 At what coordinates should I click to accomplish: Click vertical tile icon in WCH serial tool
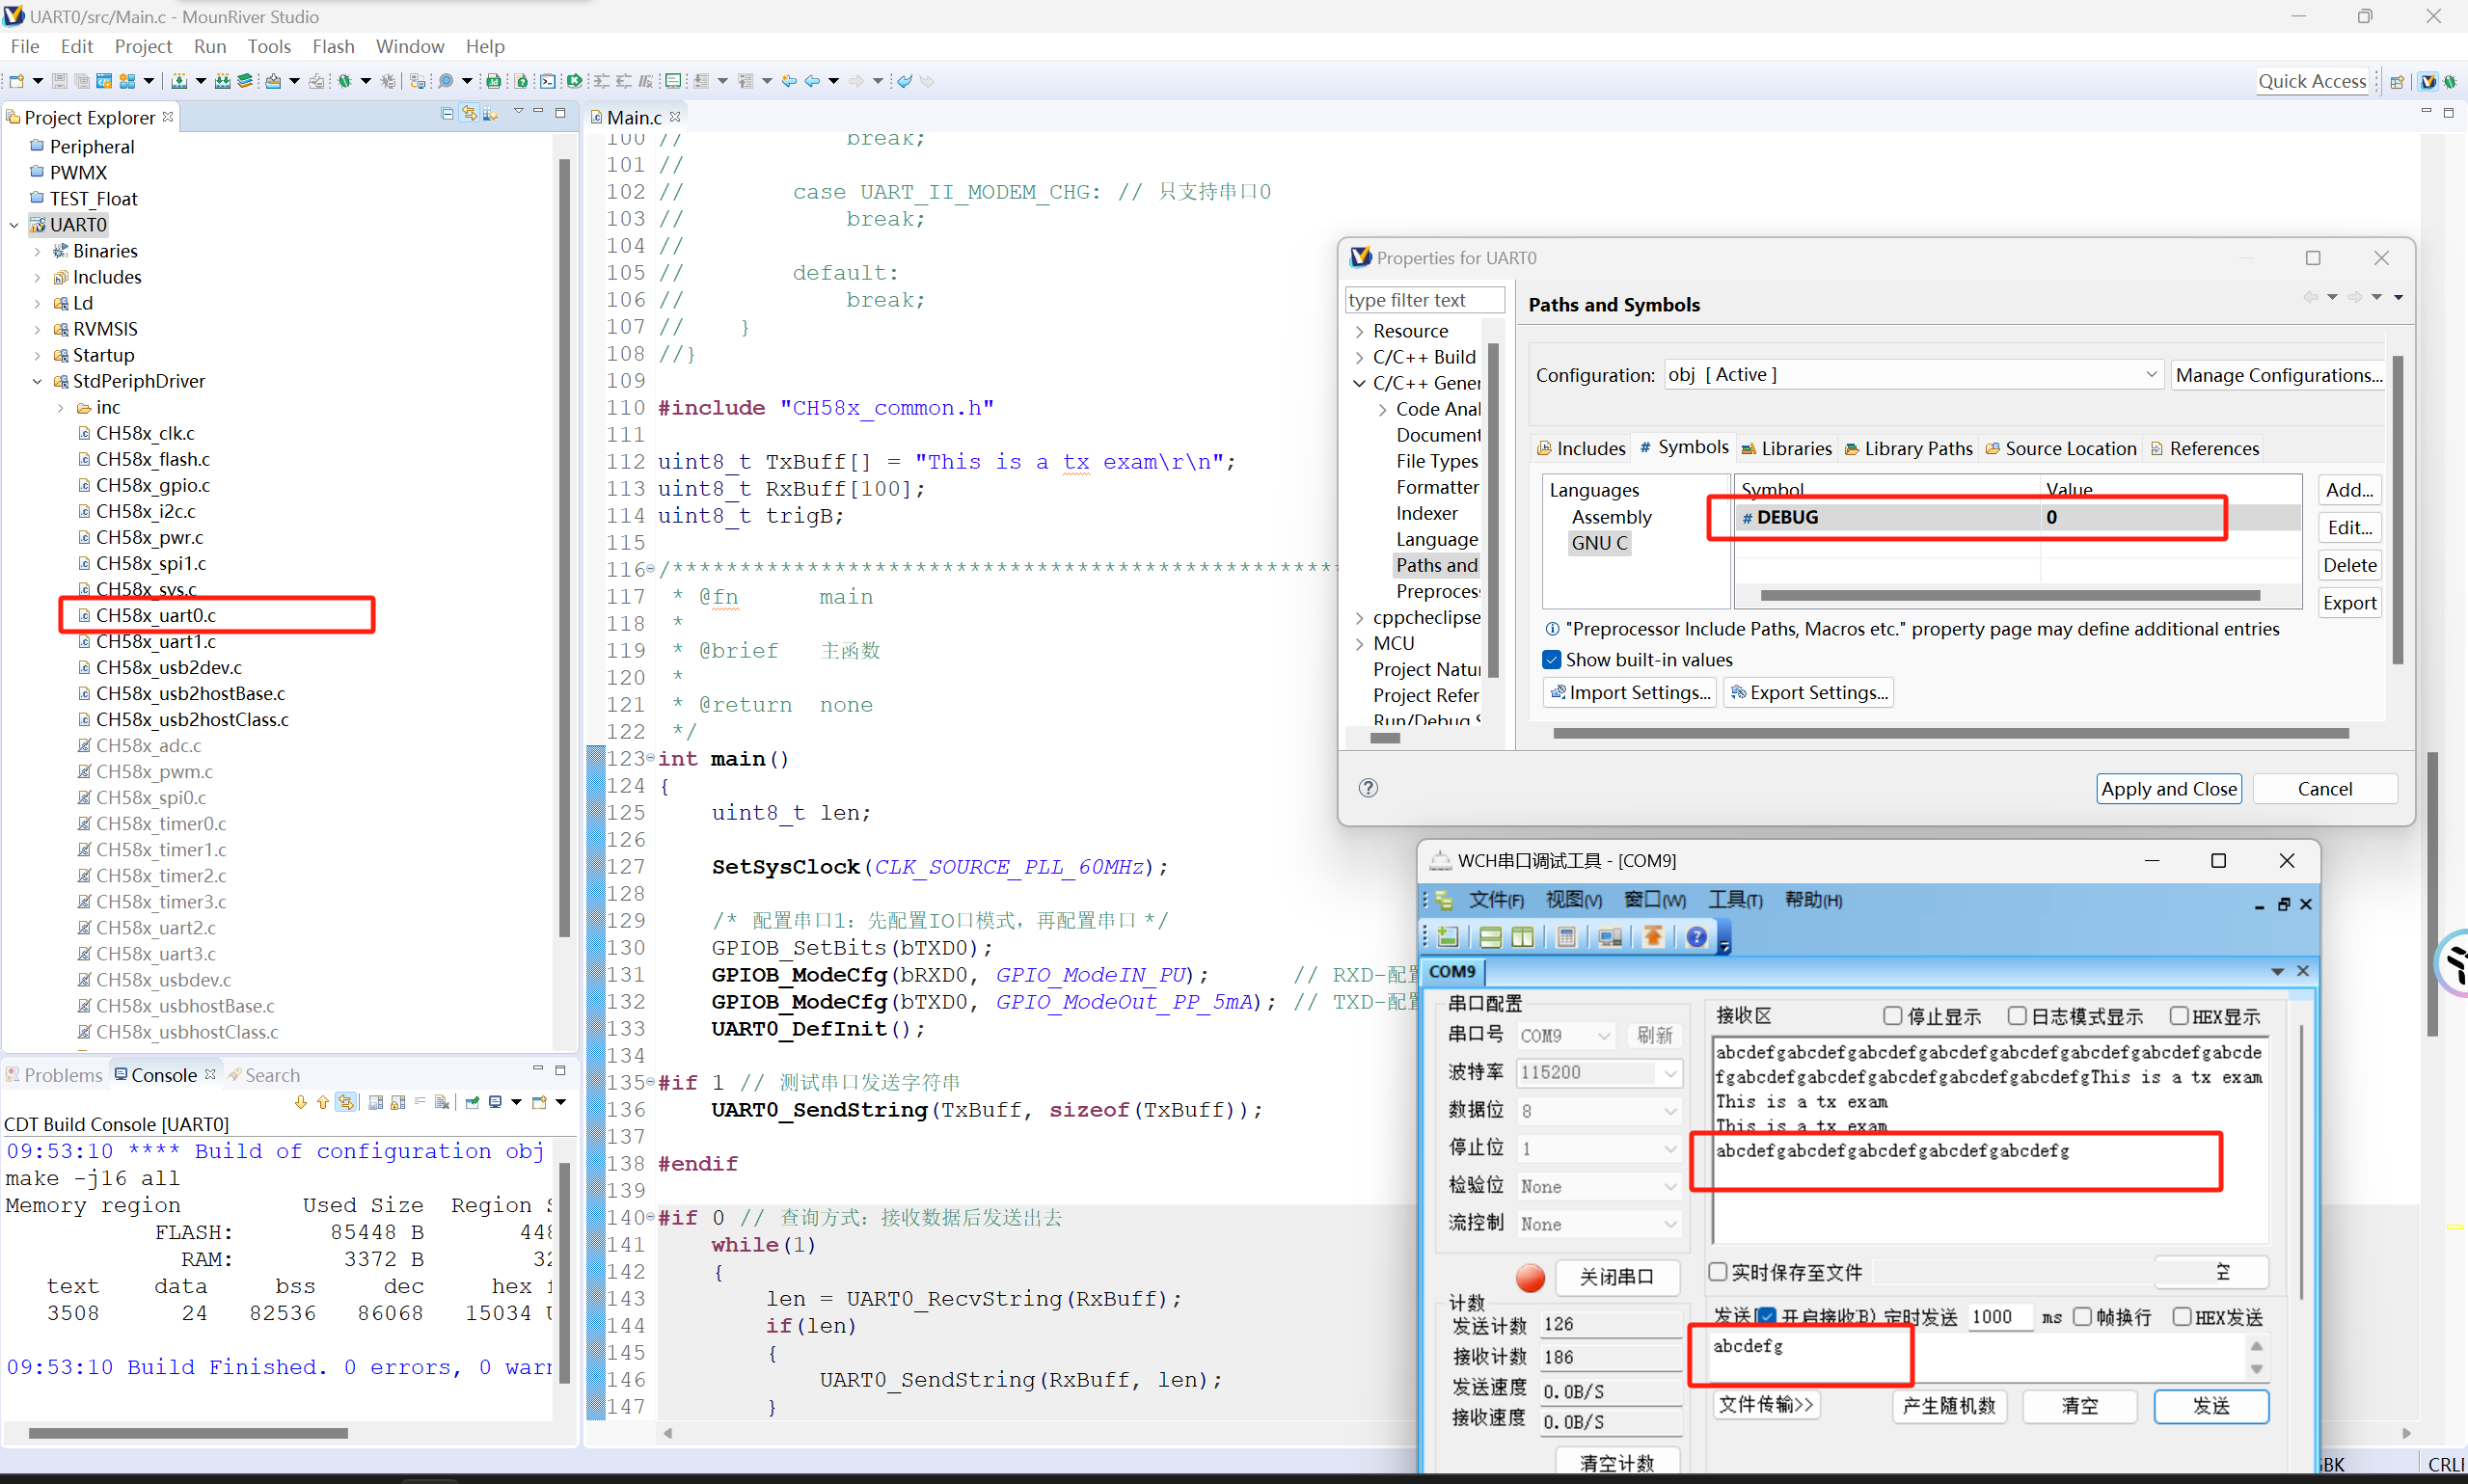coord(1522,936)
